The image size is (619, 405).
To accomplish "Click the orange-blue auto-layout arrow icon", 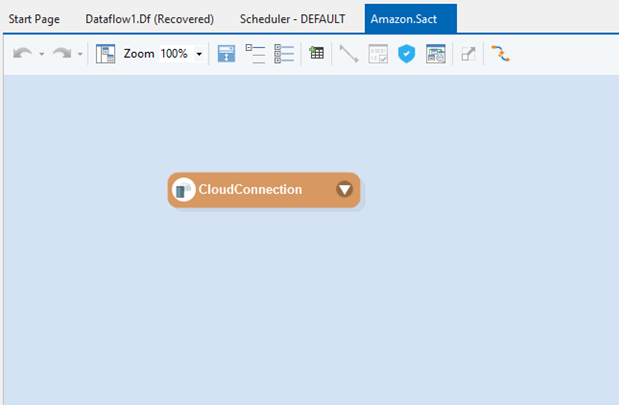I will coord(500,54).
